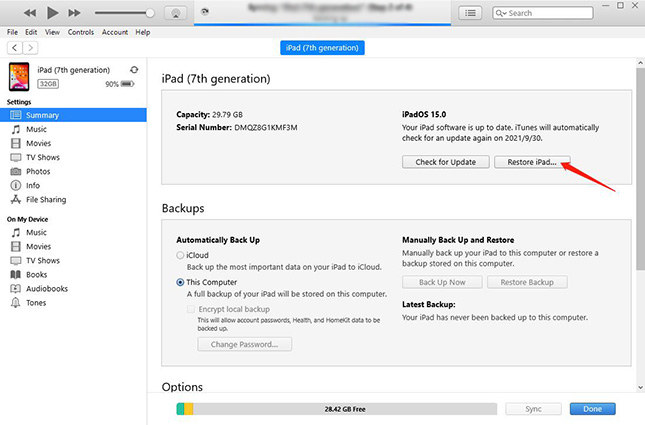Viewport: 645px width, 425px height.
Task: Click the scrollbar up arrow
Action: 640,63
